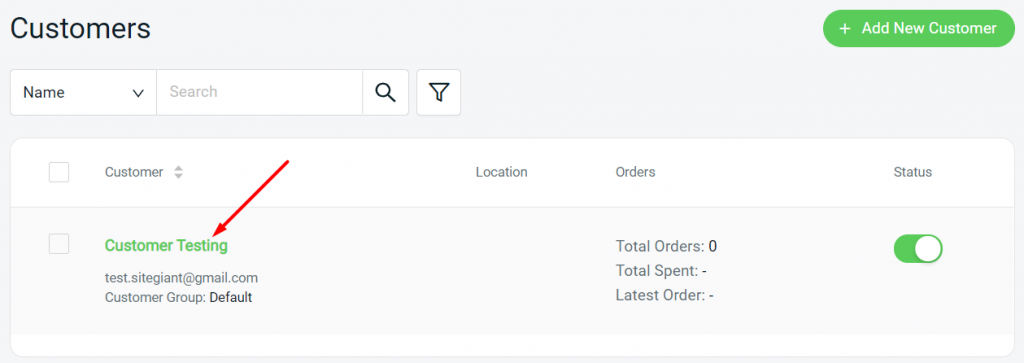
Task: Focus the Search text field
Action: coord(259,93)
